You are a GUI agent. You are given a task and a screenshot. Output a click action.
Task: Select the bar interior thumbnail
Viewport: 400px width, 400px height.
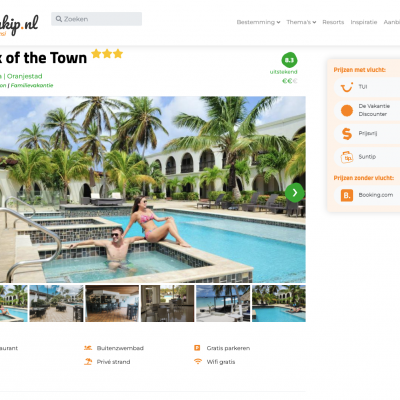click(x=112, y=303)
